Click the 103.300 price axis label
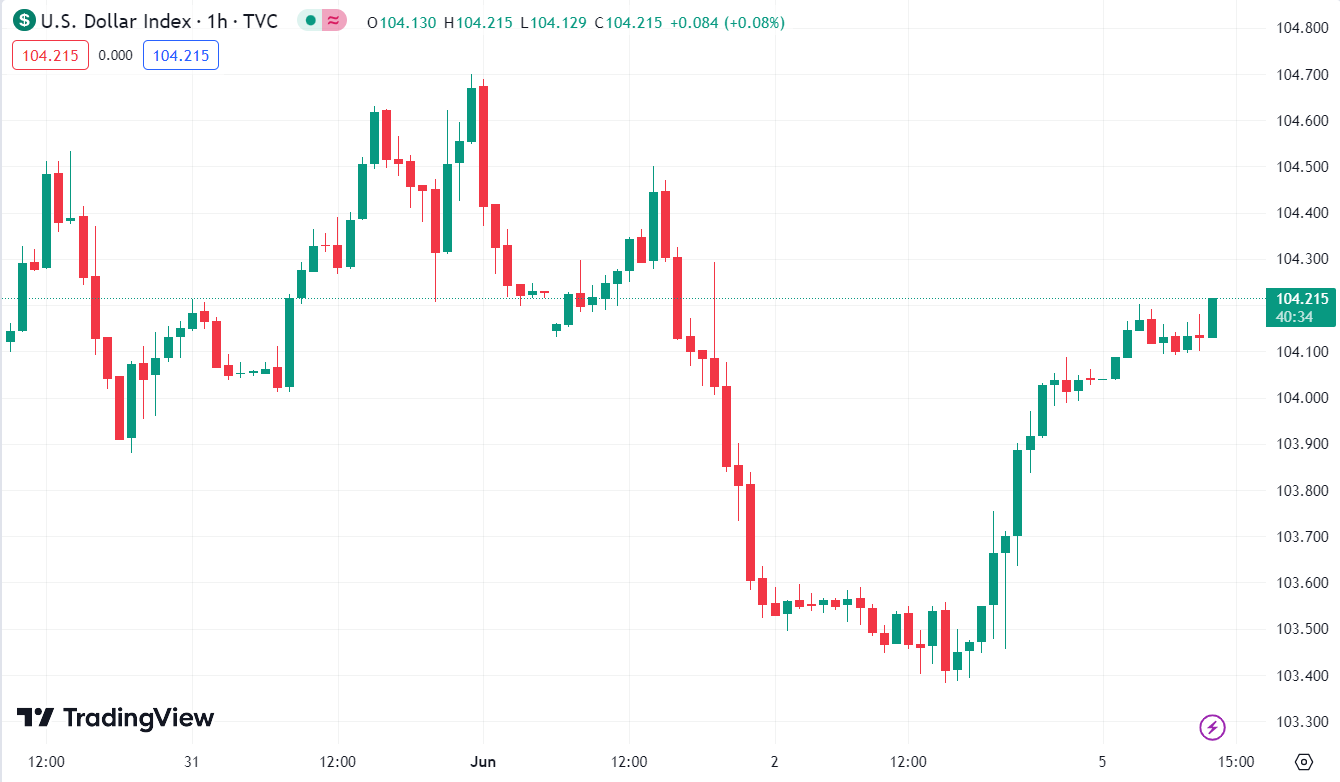The image size is (1340, 782). 1301,722
